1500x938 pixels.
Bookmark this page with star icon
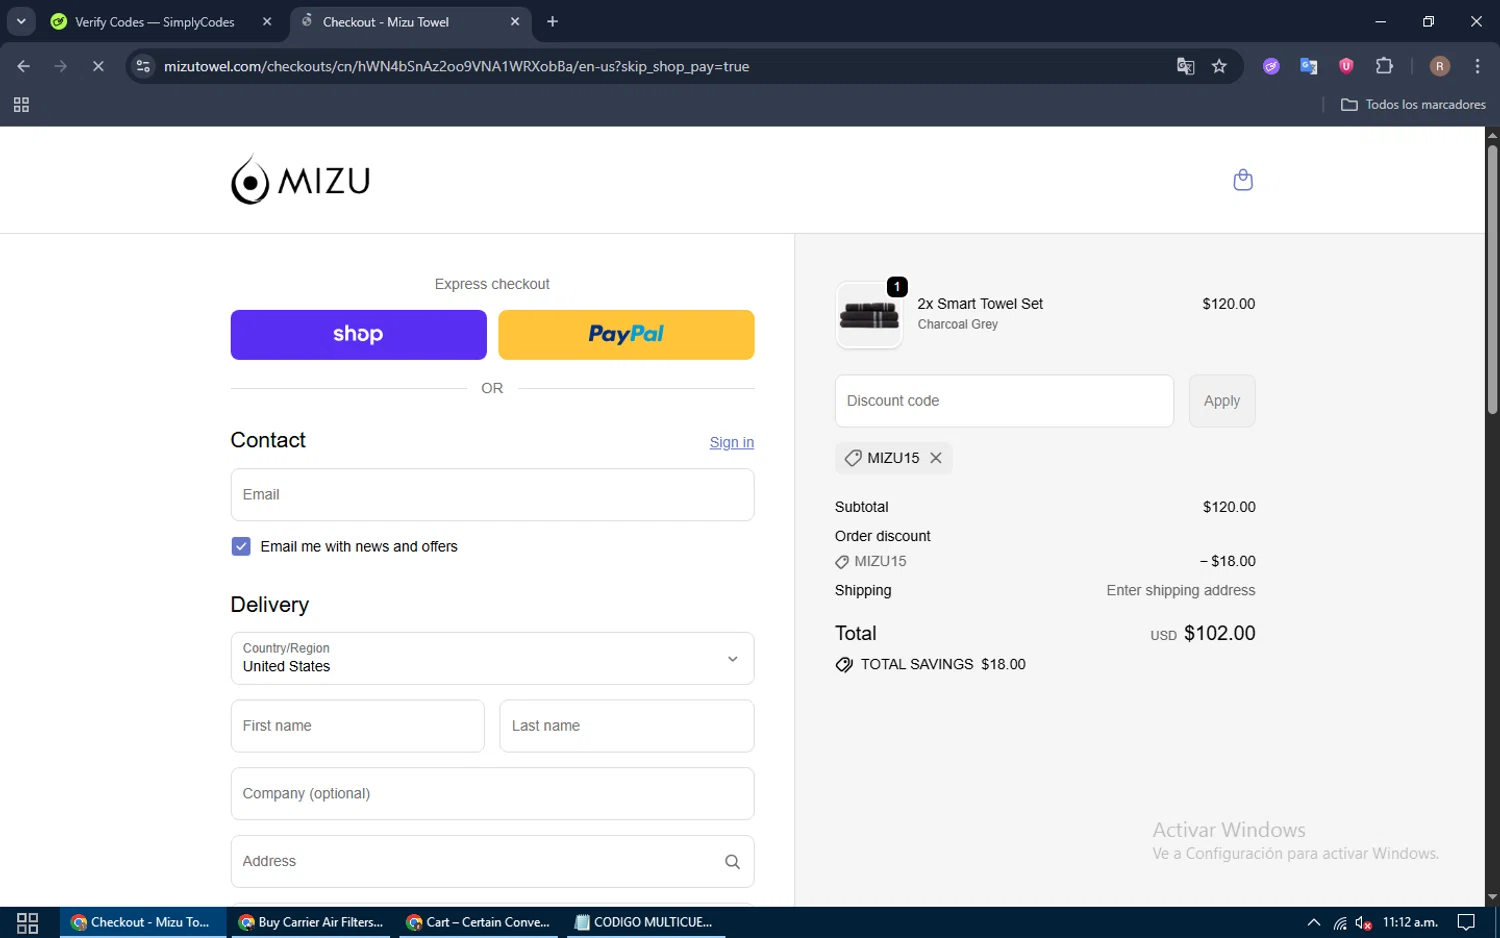(1219, 66)
